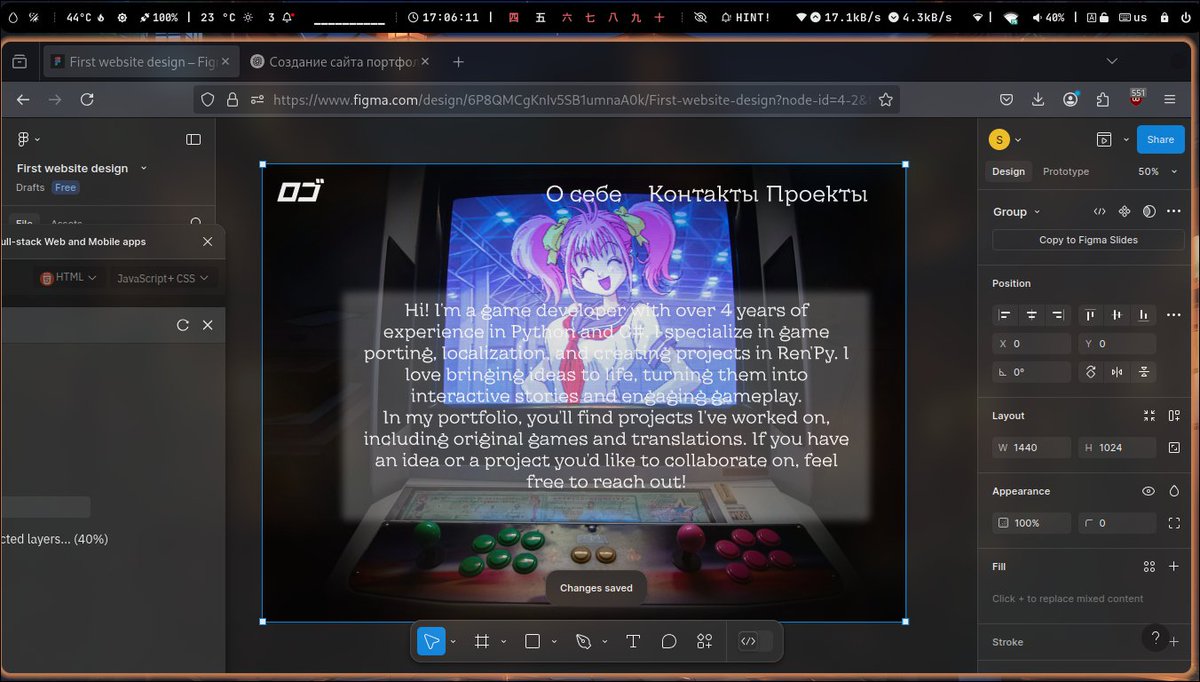
Task: Select the Pen tool
Action: [584, 641]
